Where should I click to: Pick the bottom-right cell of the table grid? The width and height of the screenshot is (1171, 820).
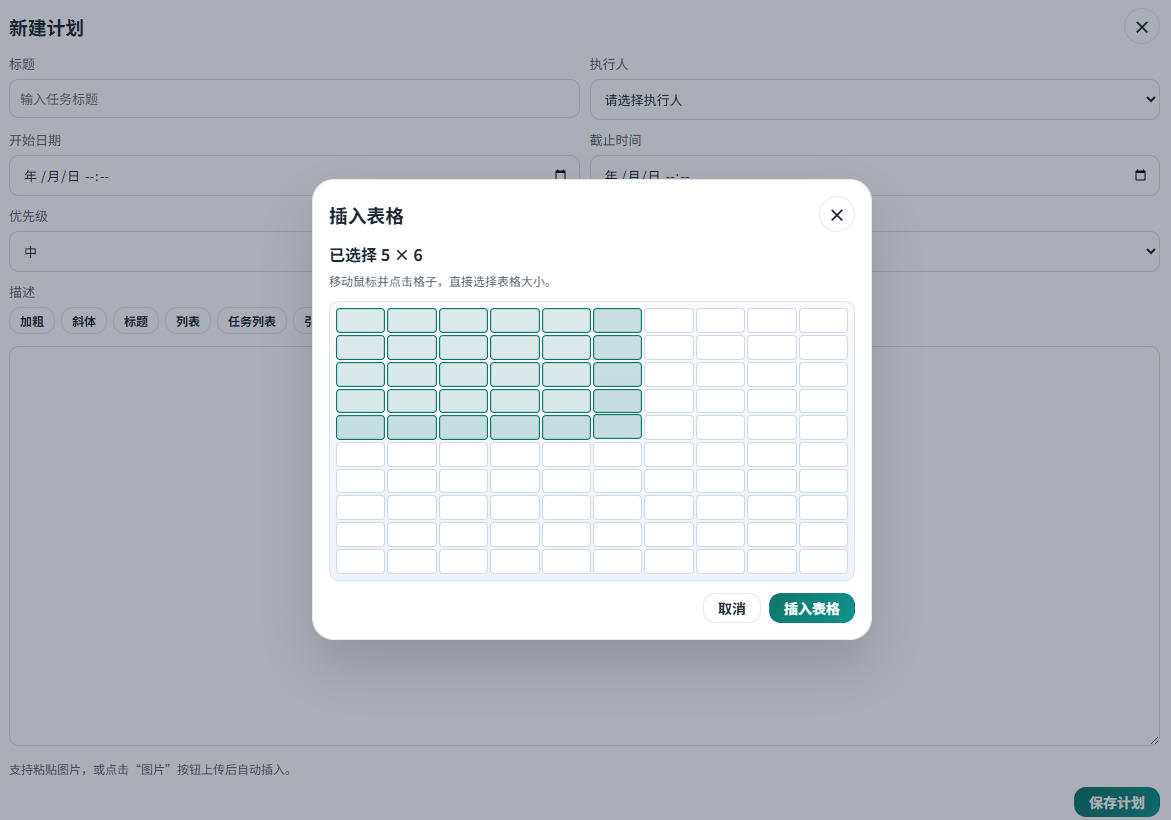(823, 561)
